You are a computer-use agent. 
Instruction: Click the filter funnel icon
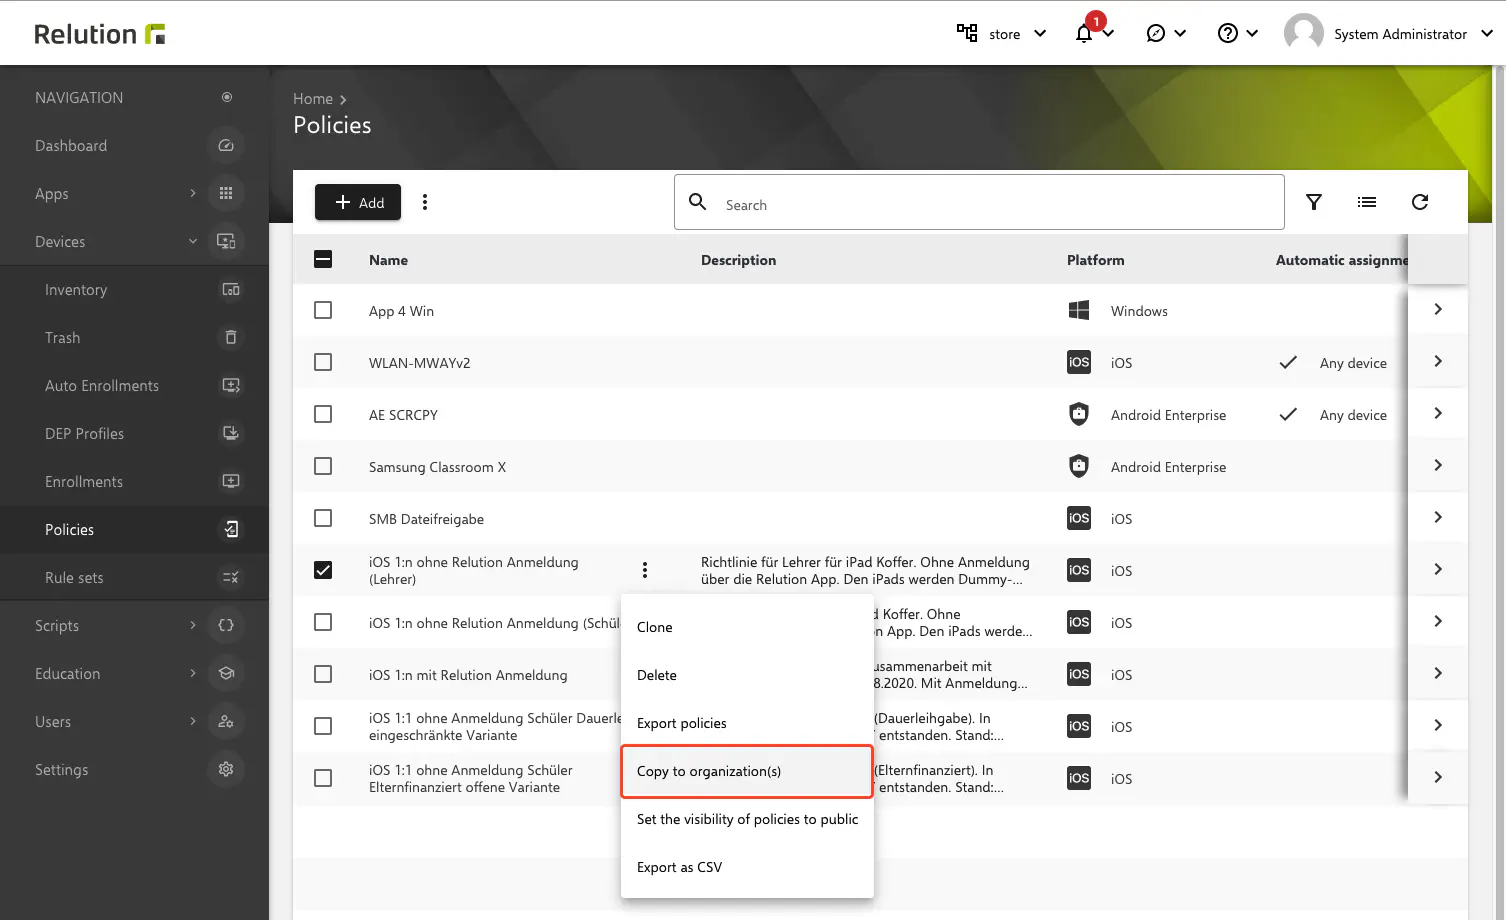pyautogui.click(x=1314, y=202)
